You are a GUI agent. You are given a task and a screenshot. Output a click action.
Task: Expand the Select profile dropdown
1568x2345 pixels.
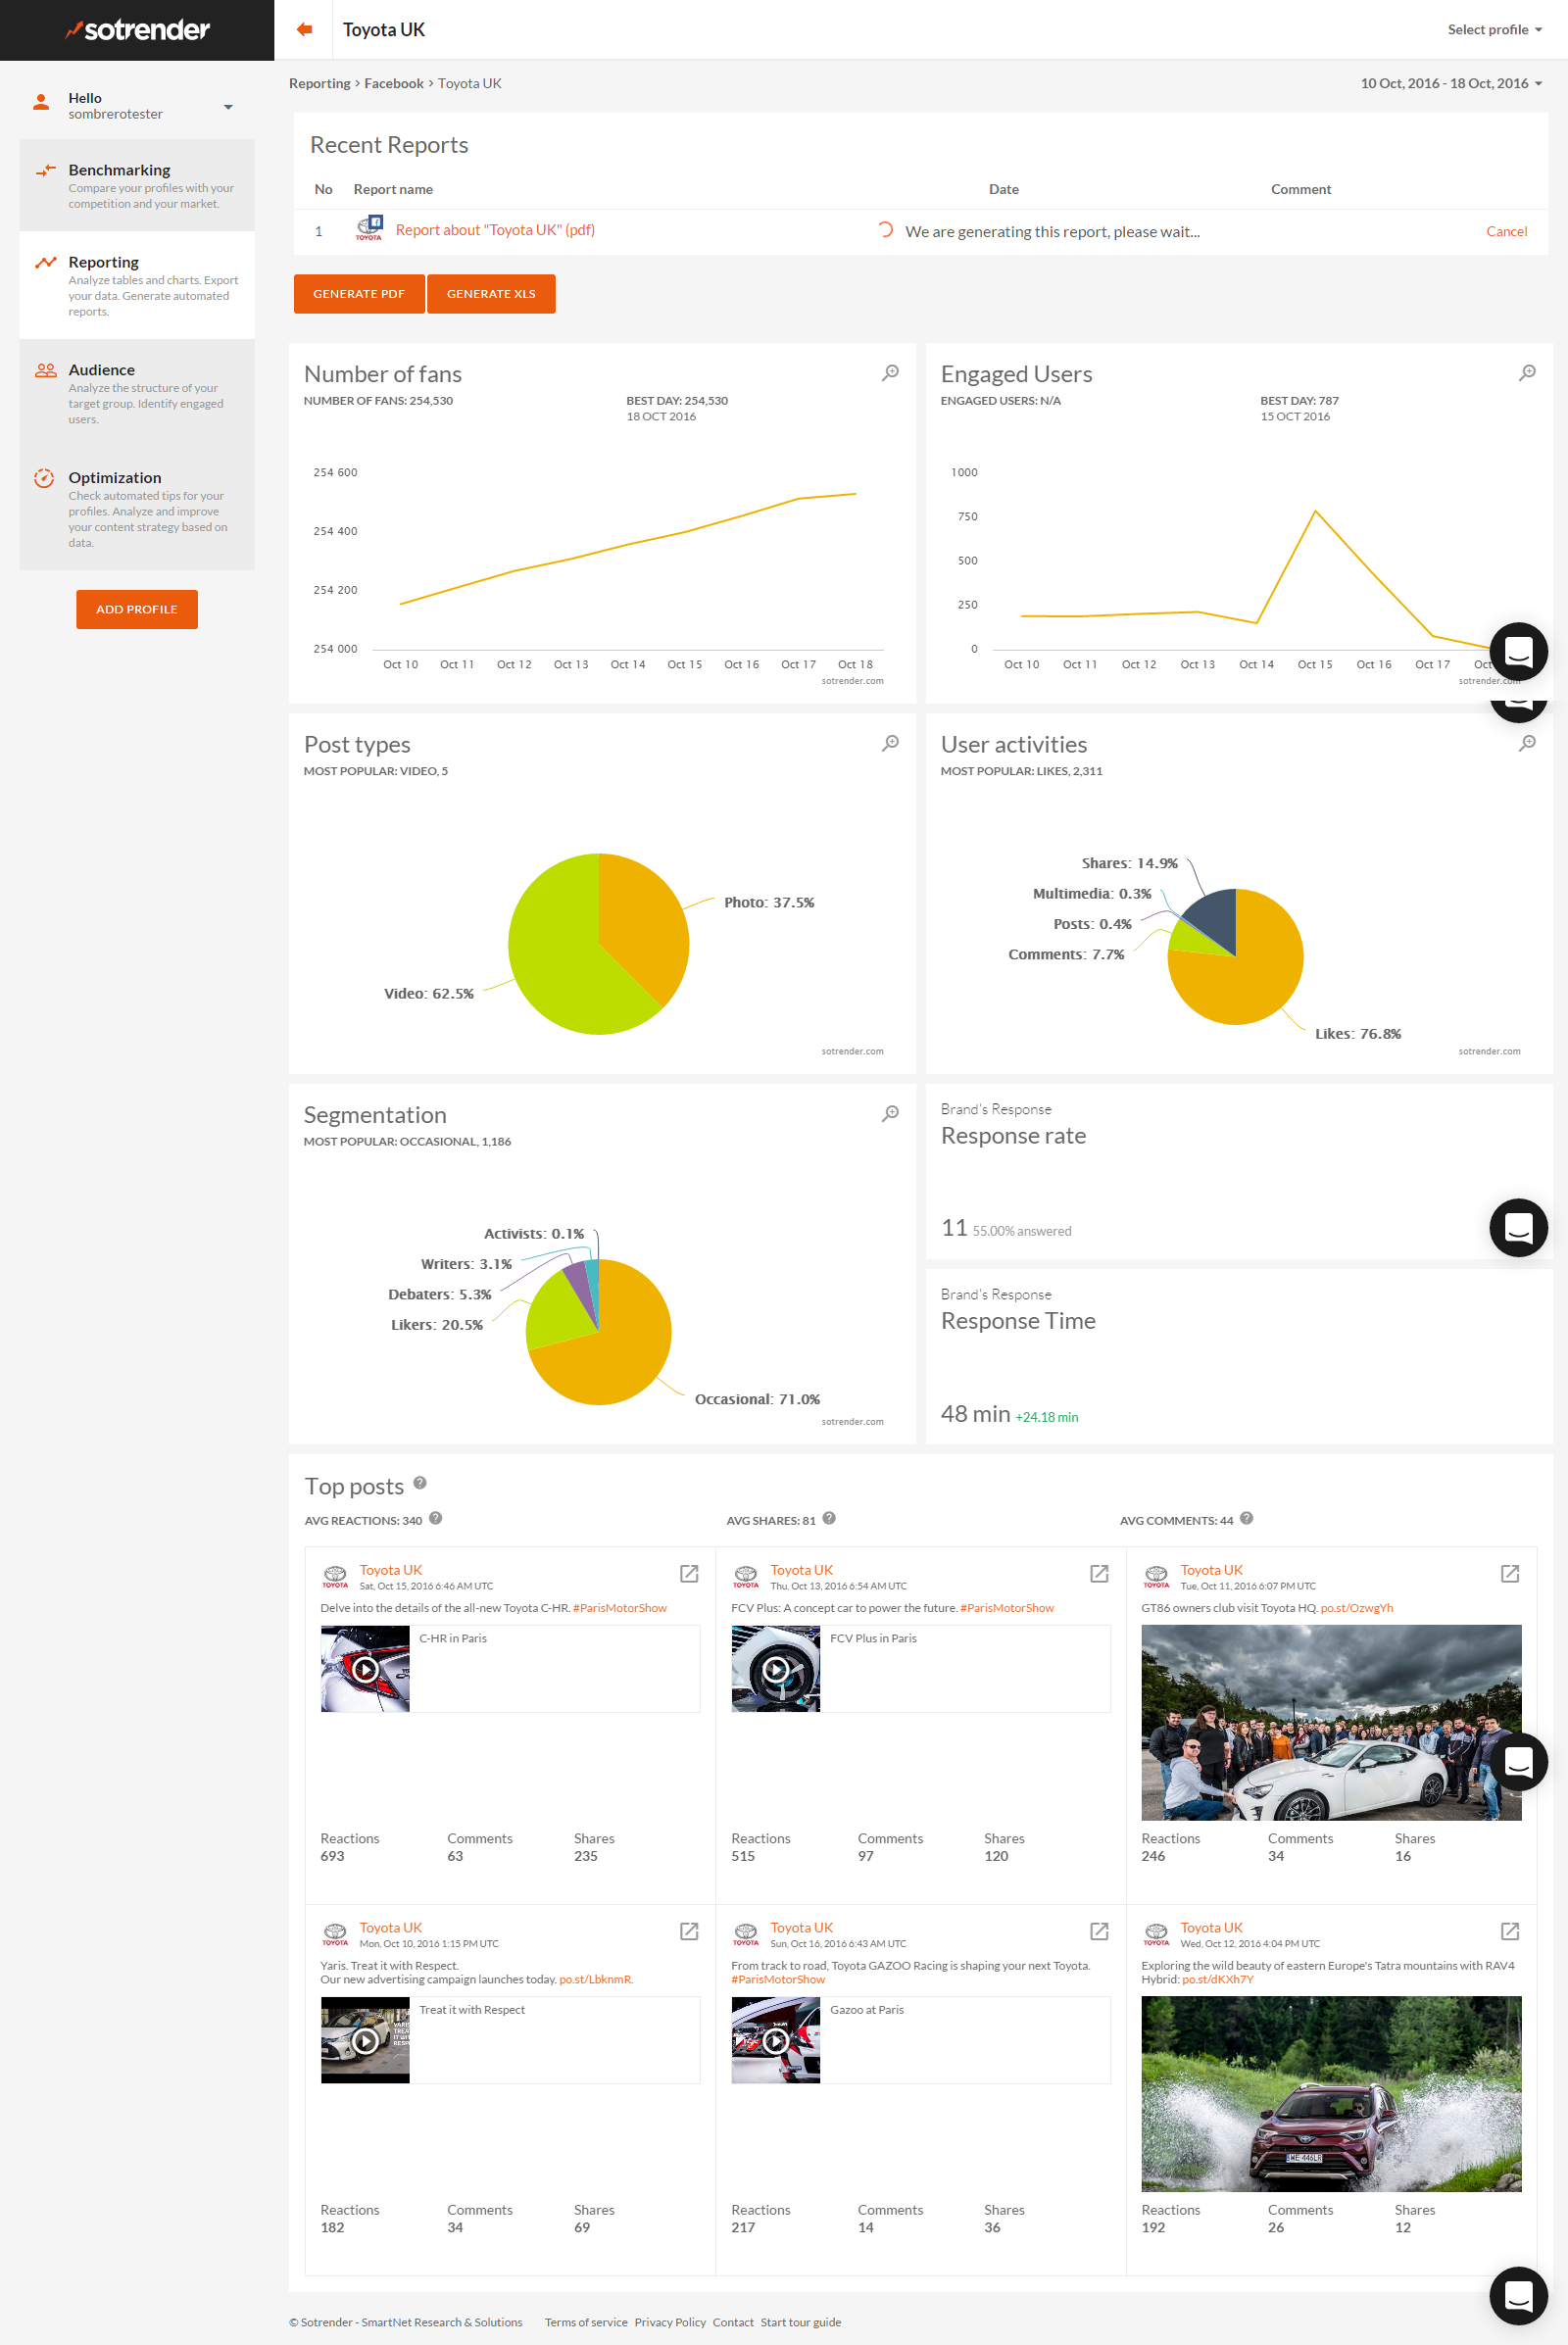pyautogui.click(x=1494, y=30)
